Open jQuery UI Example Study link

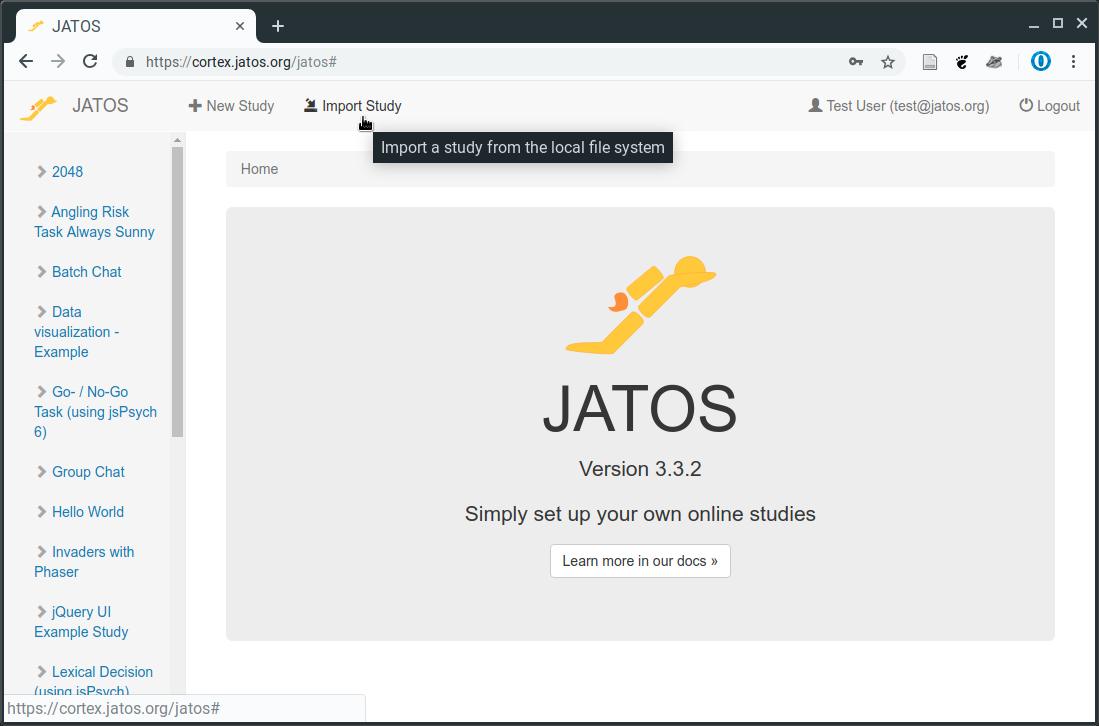click(81, 622)
